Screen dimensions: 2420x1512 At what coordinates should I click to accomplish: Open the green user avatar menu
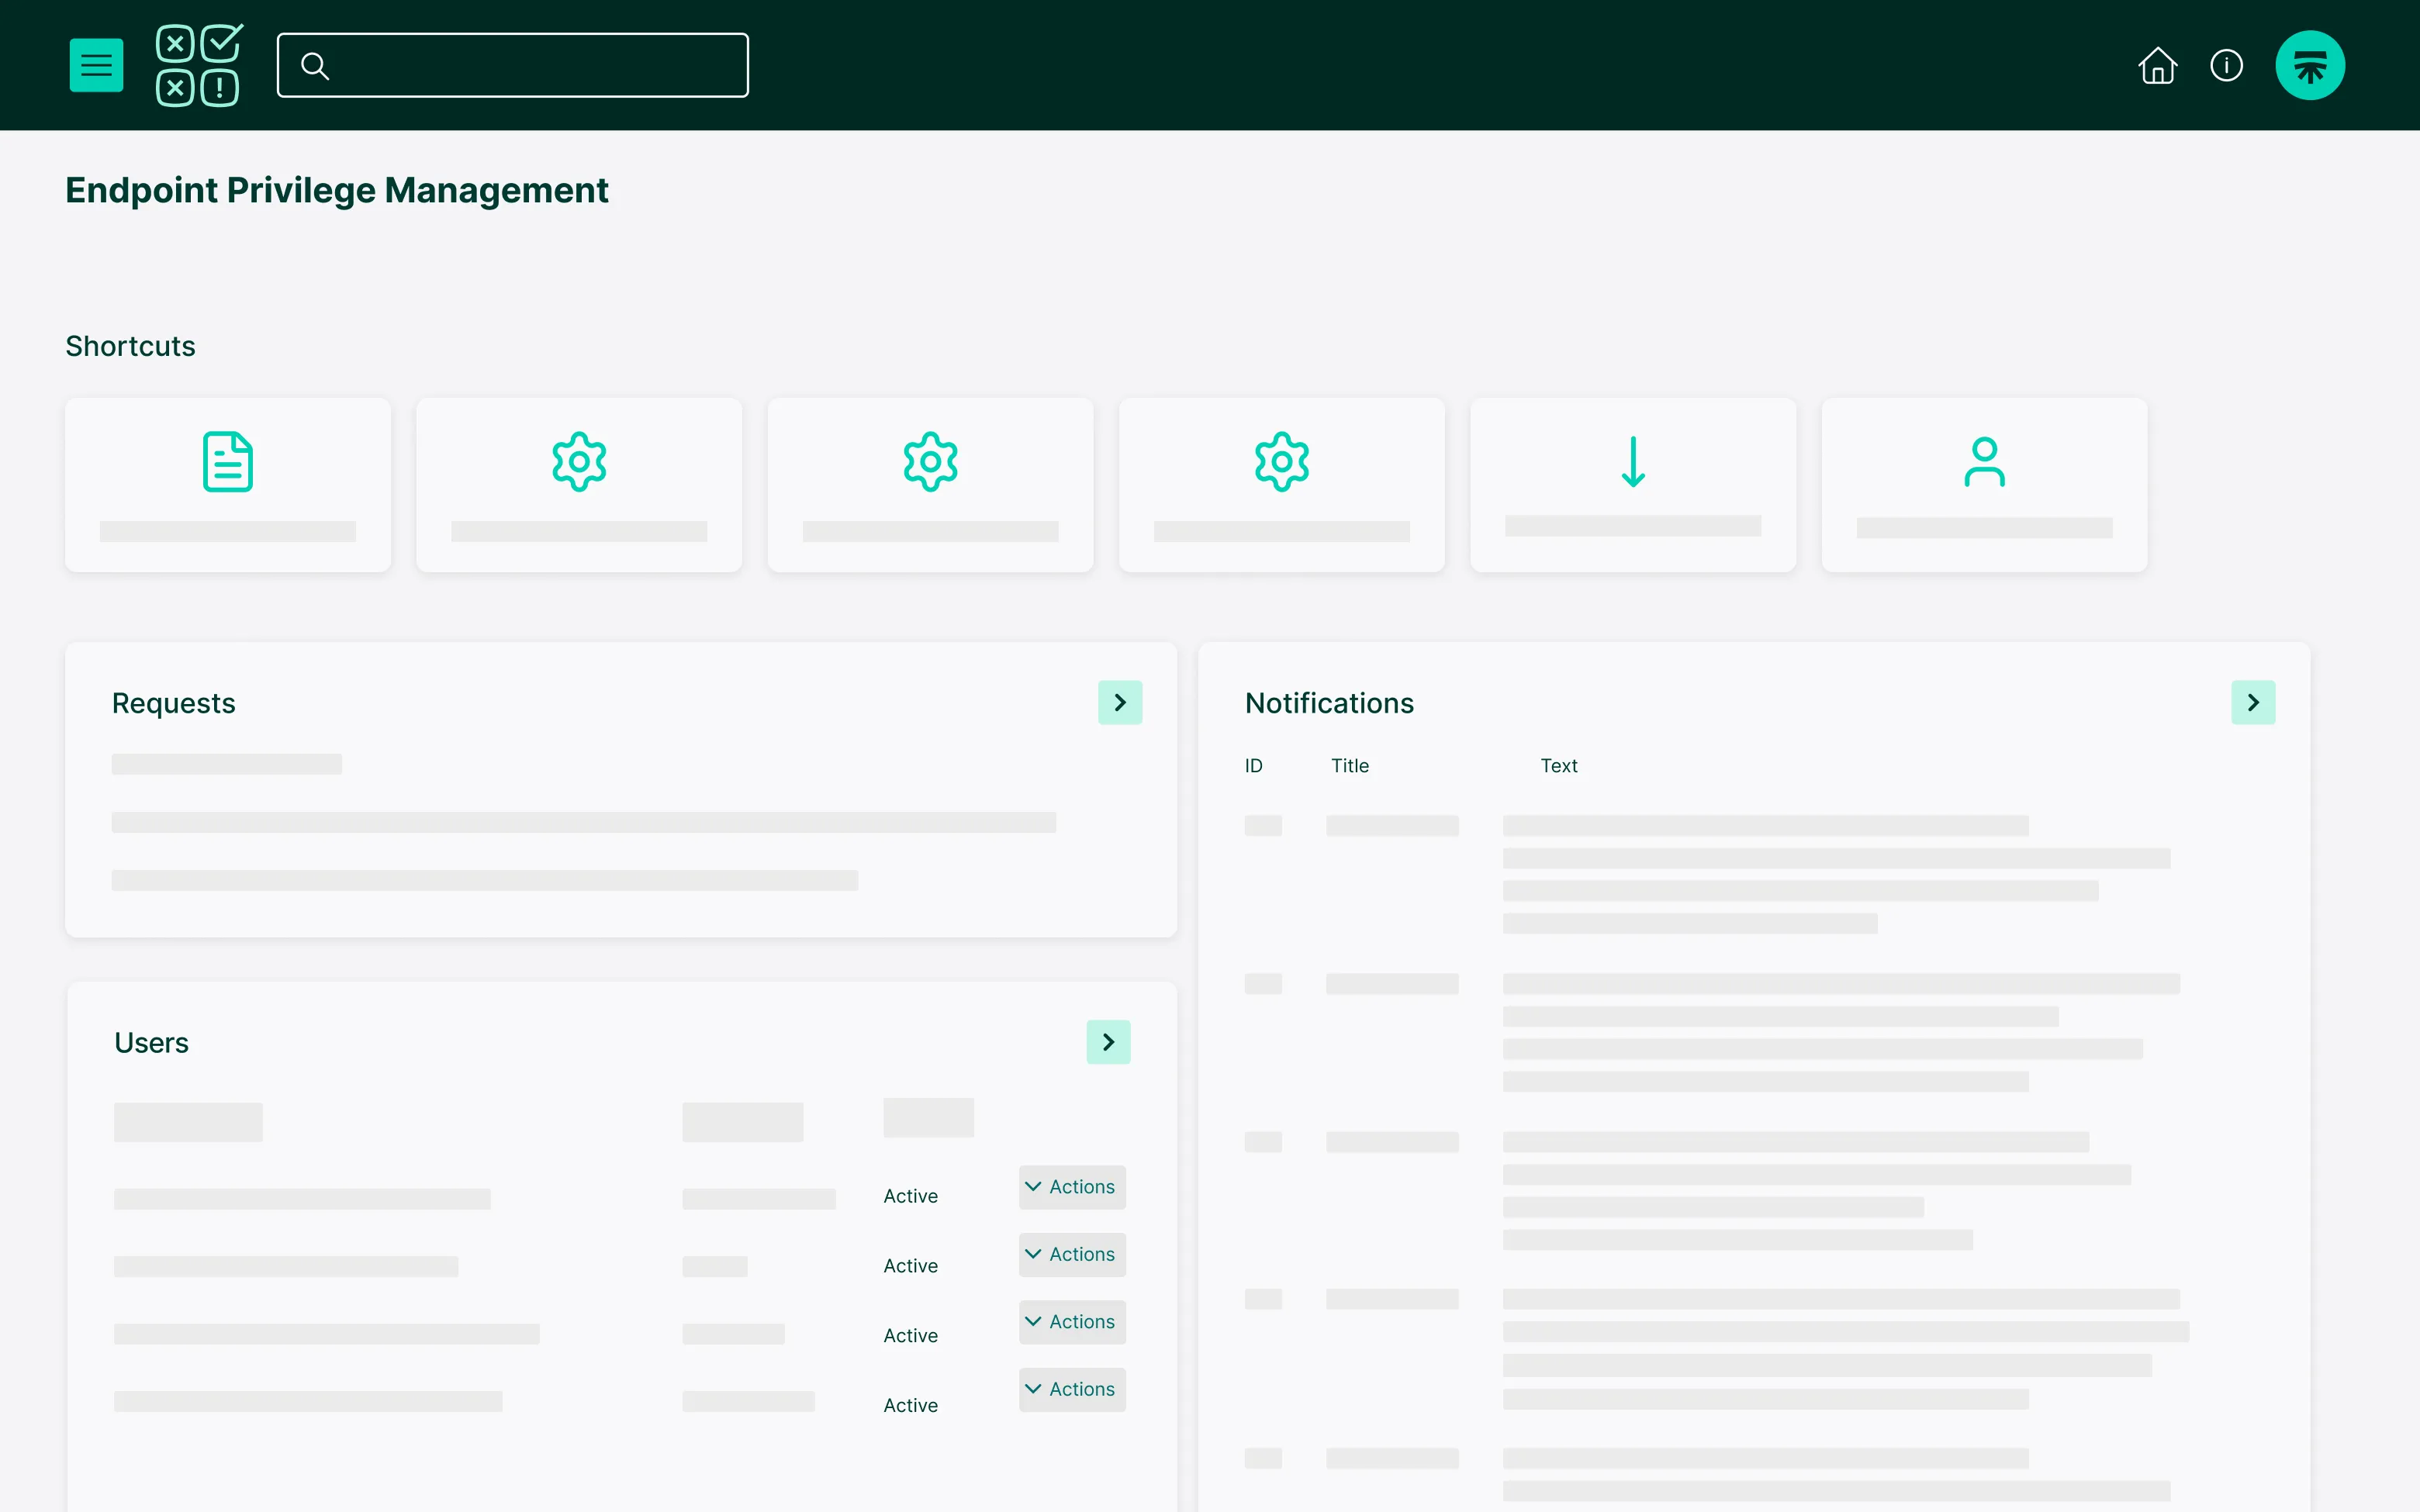pyautogui.click(x=2310, y=66)
